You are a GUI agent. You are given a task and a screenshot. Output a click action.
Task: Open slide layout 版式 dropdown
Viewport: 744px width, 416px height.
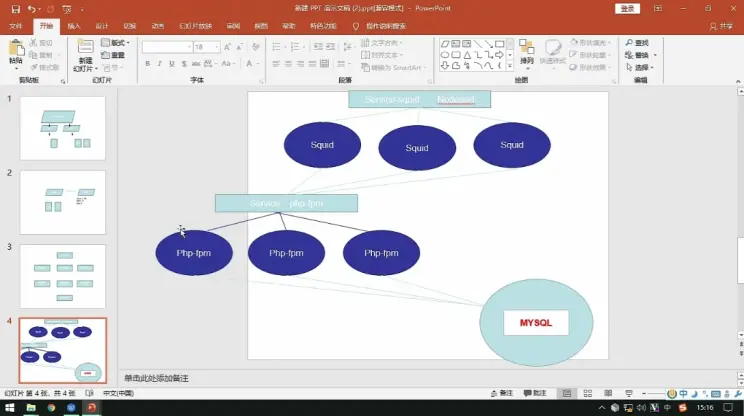coord(115,43)
